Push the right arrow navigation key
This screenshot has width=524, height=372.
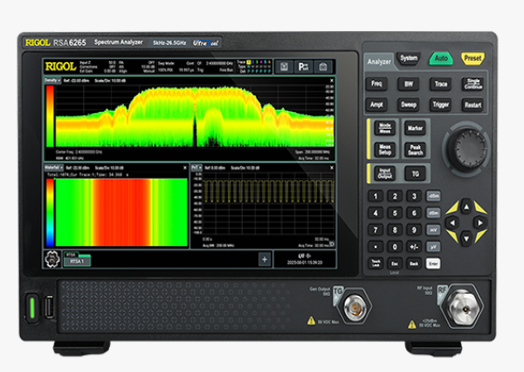480,223
